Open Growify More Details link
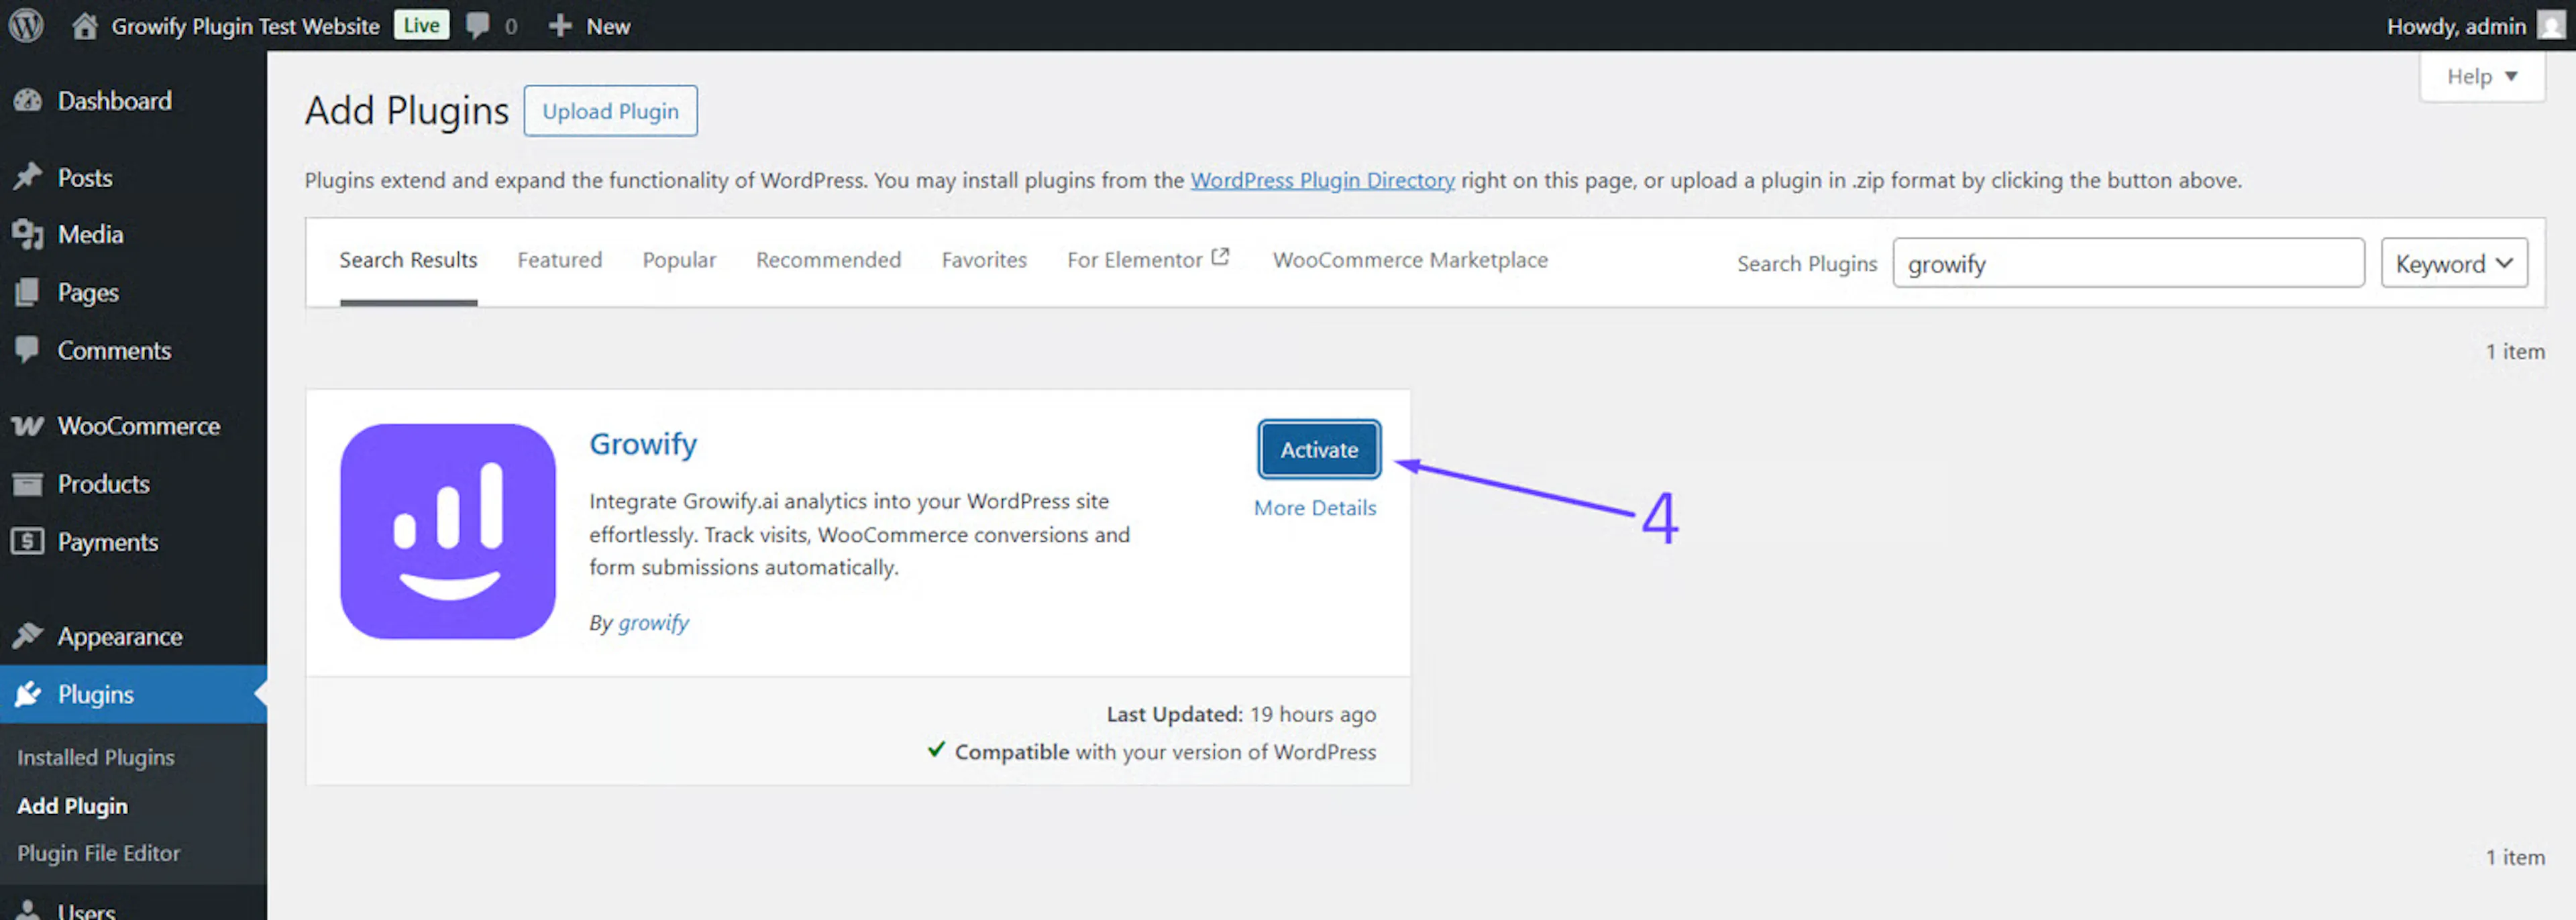Viewport: 2576px width, 920px height. (1314, 508)
